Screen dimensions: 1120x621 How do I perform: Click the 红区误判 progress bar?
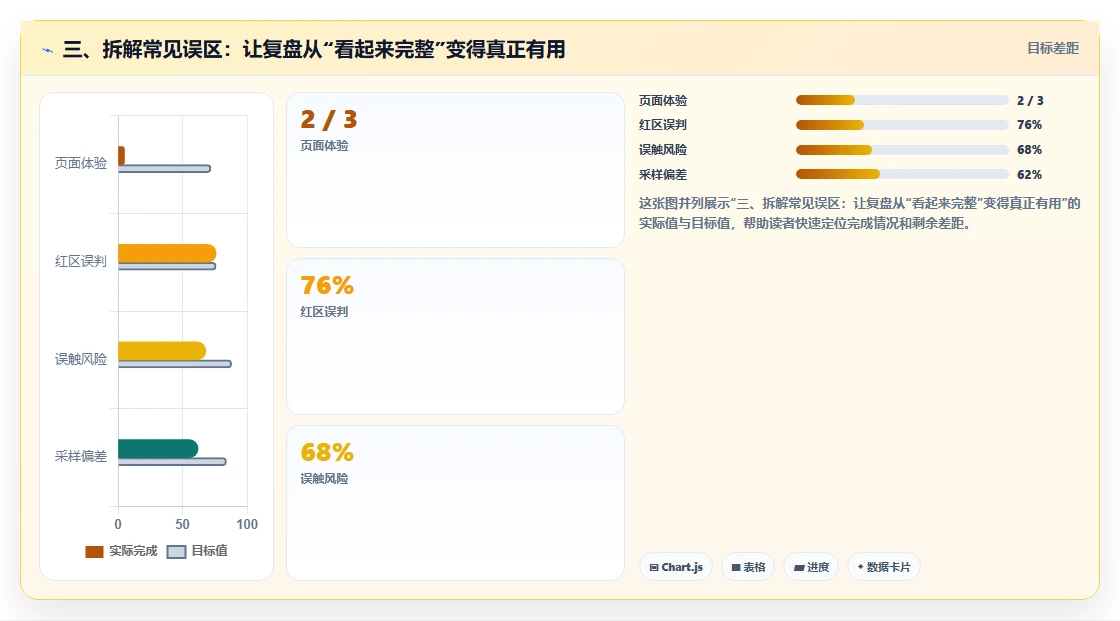(901, 125)
